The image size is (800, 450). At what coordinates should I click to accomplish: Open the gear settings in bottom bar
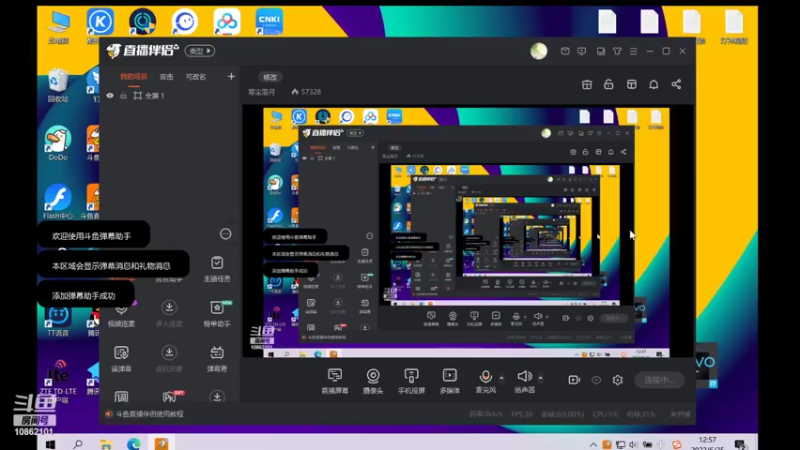coord(617,380)
